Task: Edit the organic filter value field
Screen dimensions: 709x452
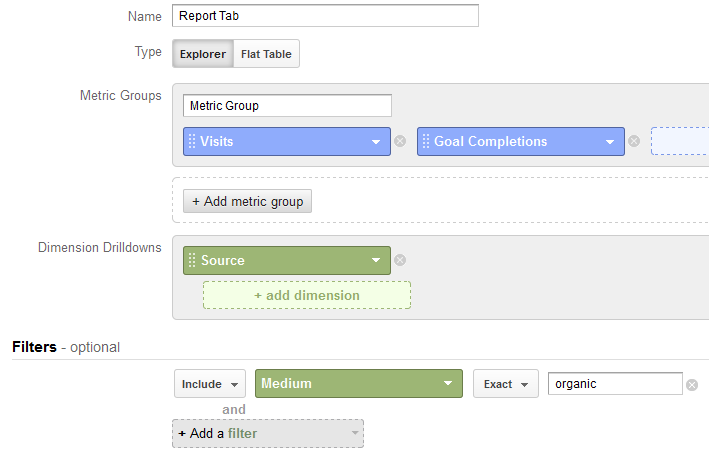Action: (x=614, y=384)
